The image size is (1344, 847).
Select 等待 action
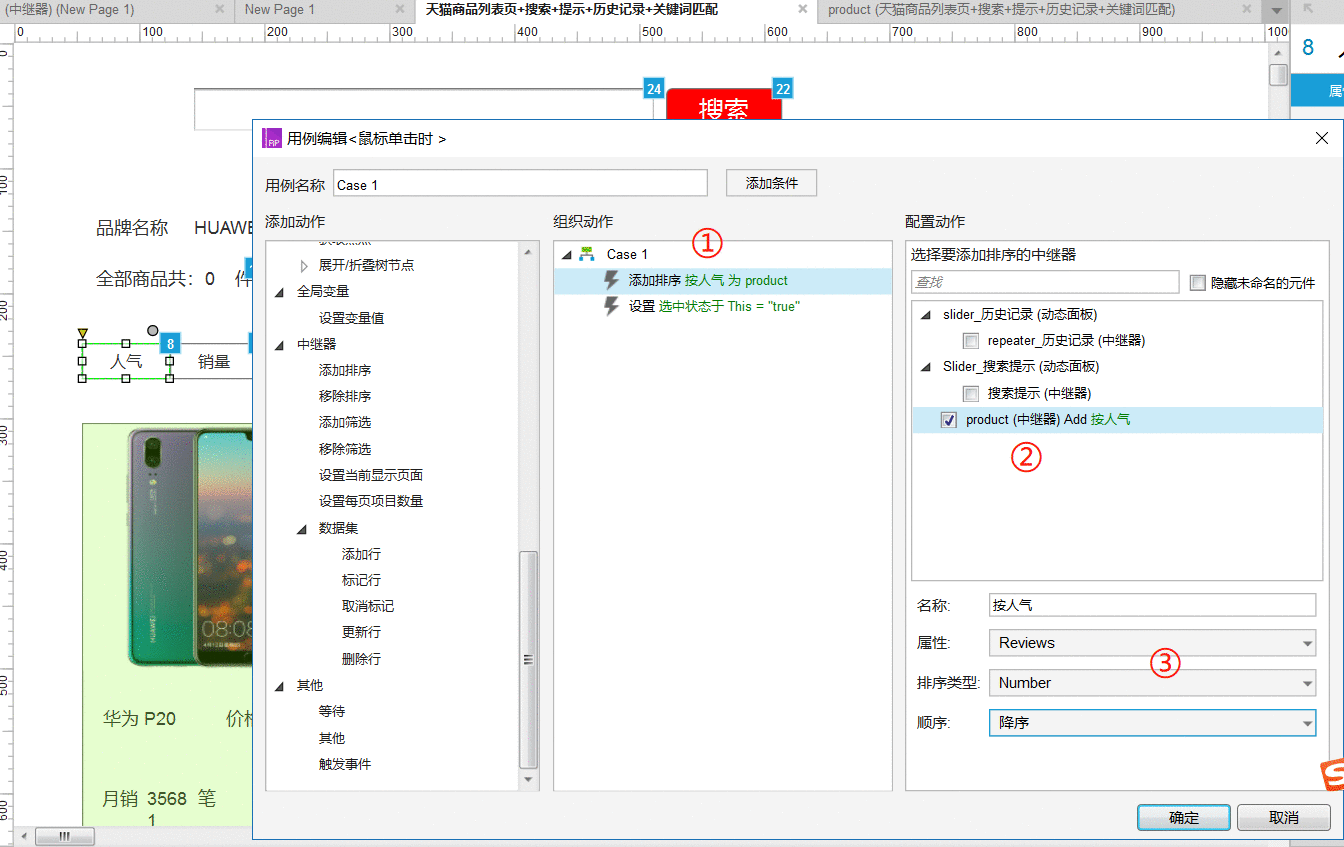[332, 711]
